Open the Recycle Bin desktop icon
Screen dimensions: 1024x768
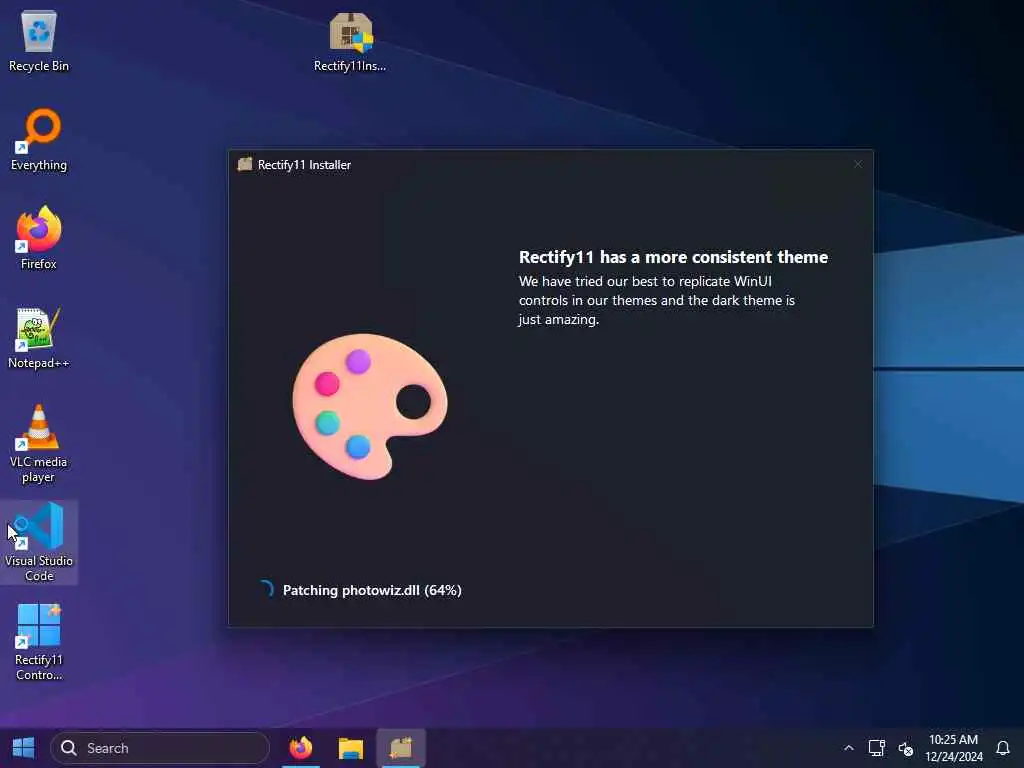point(39,40)
